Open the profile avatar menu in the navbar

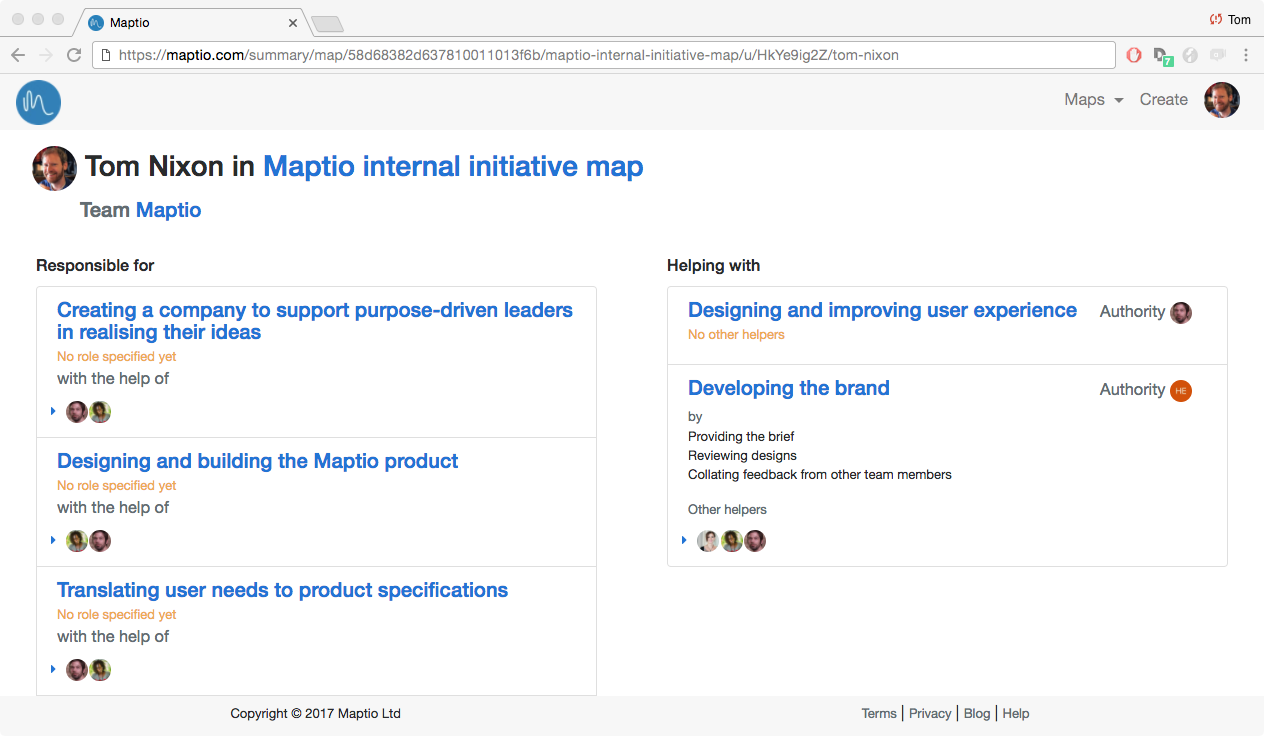coord(1221,99)
